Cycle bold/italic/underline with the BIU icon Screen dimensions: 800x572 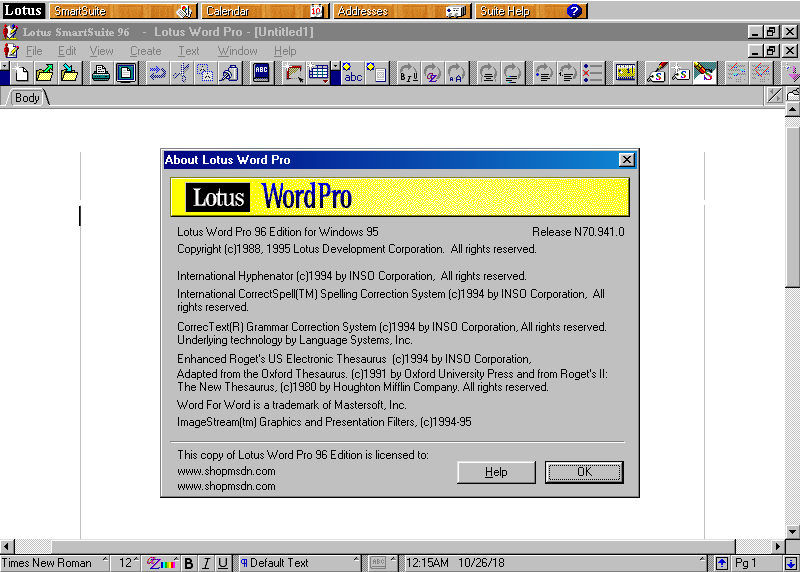pyautogui.click(x=409, y=73)
